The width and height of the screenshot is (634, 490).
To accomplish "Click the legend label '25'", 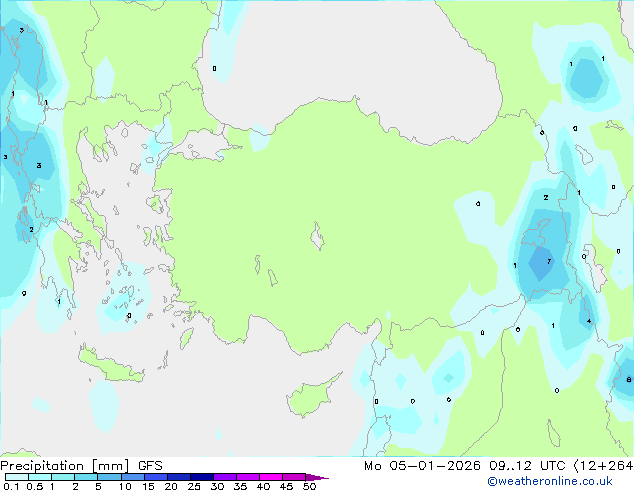I will coord(194,486).
